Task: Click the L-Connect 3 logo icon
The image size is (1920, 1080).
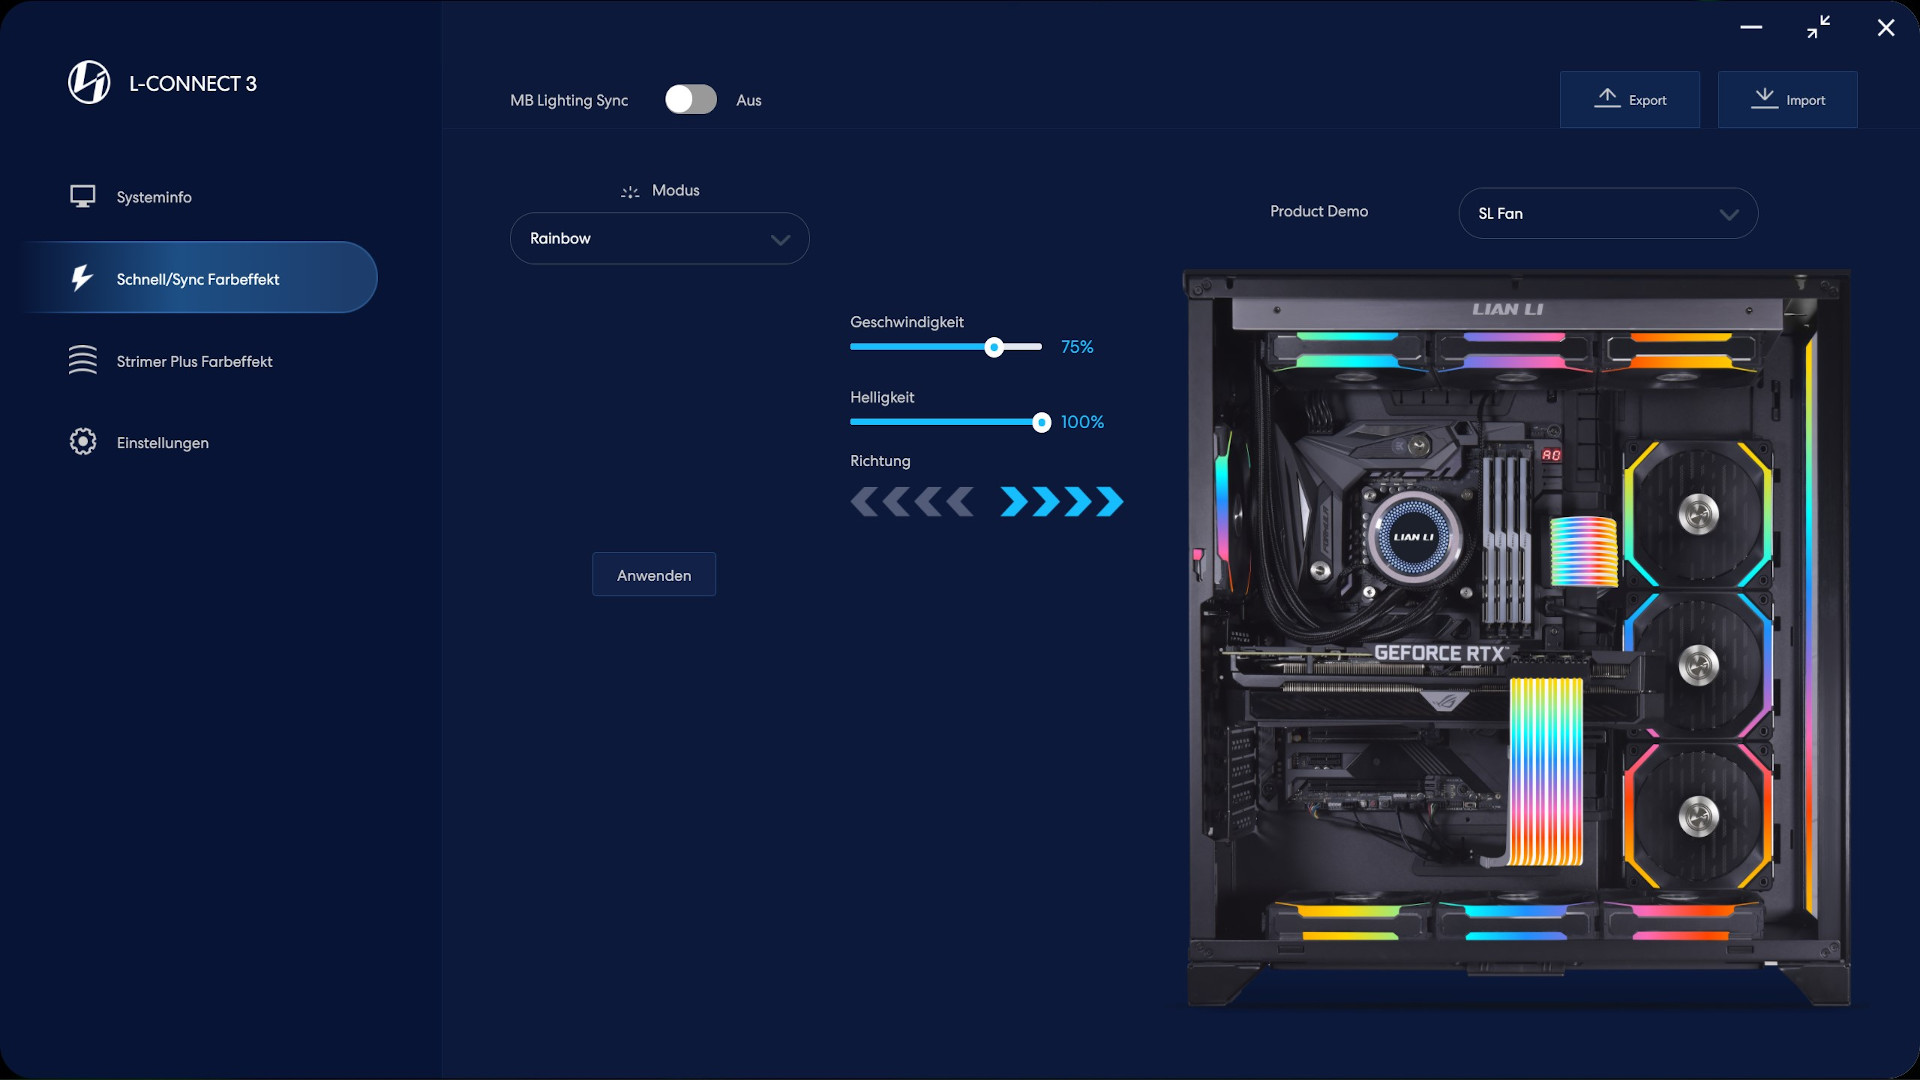Action: click(89, 82)
